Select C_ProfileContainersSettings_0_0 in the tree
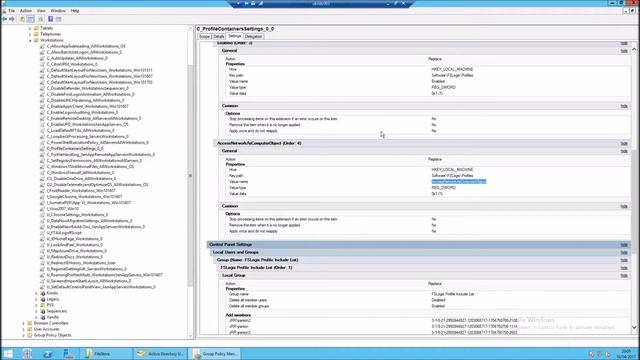The width and height of the screenshot is (640, 360). click(x=75, y=149)
